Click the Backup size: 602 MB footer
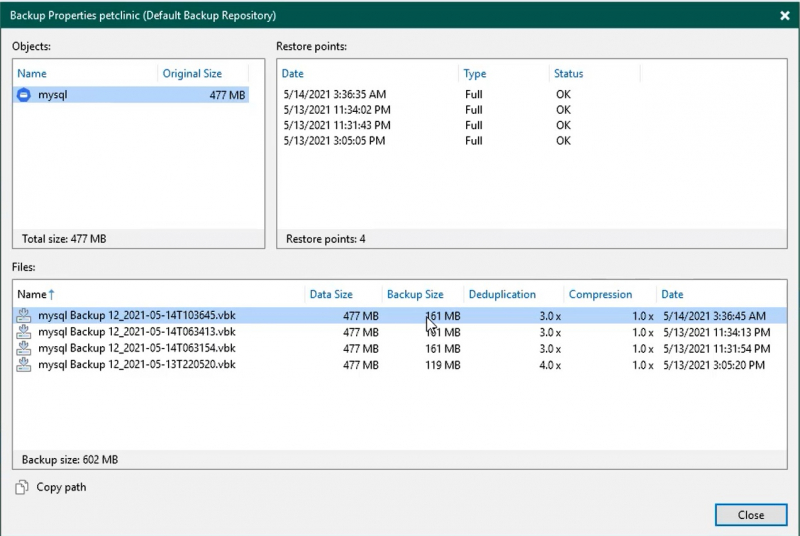The height and width of the screenshot is (536, 800). click(70, 460)
